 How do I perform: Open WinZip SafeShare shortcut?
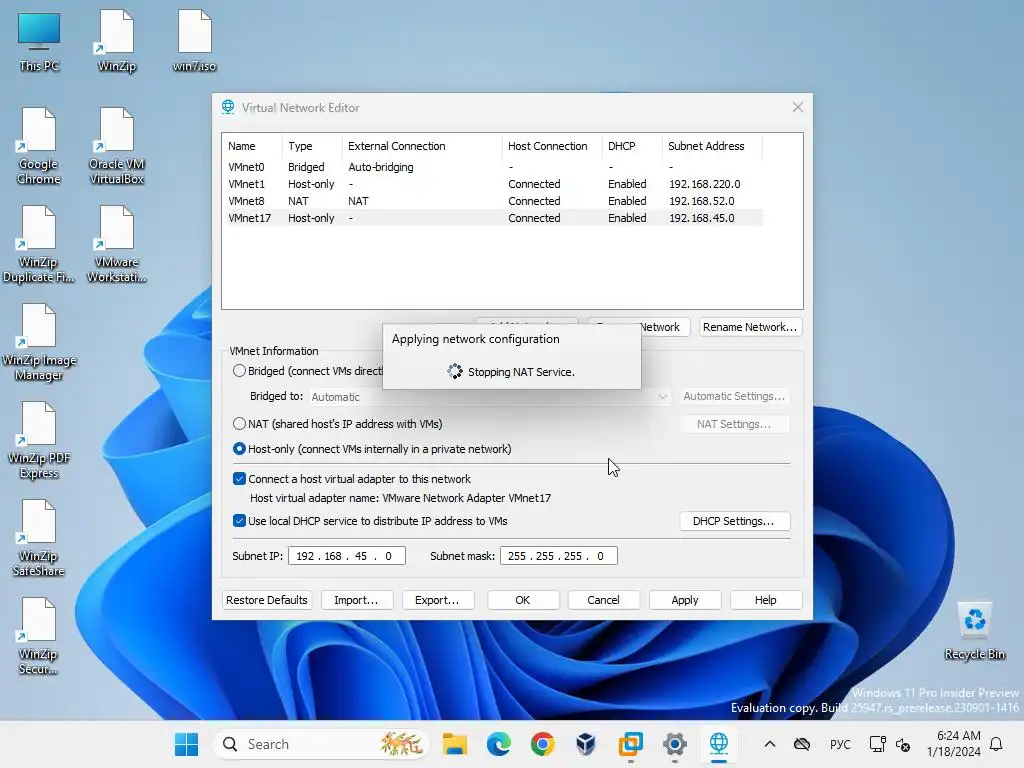(39, 538)
